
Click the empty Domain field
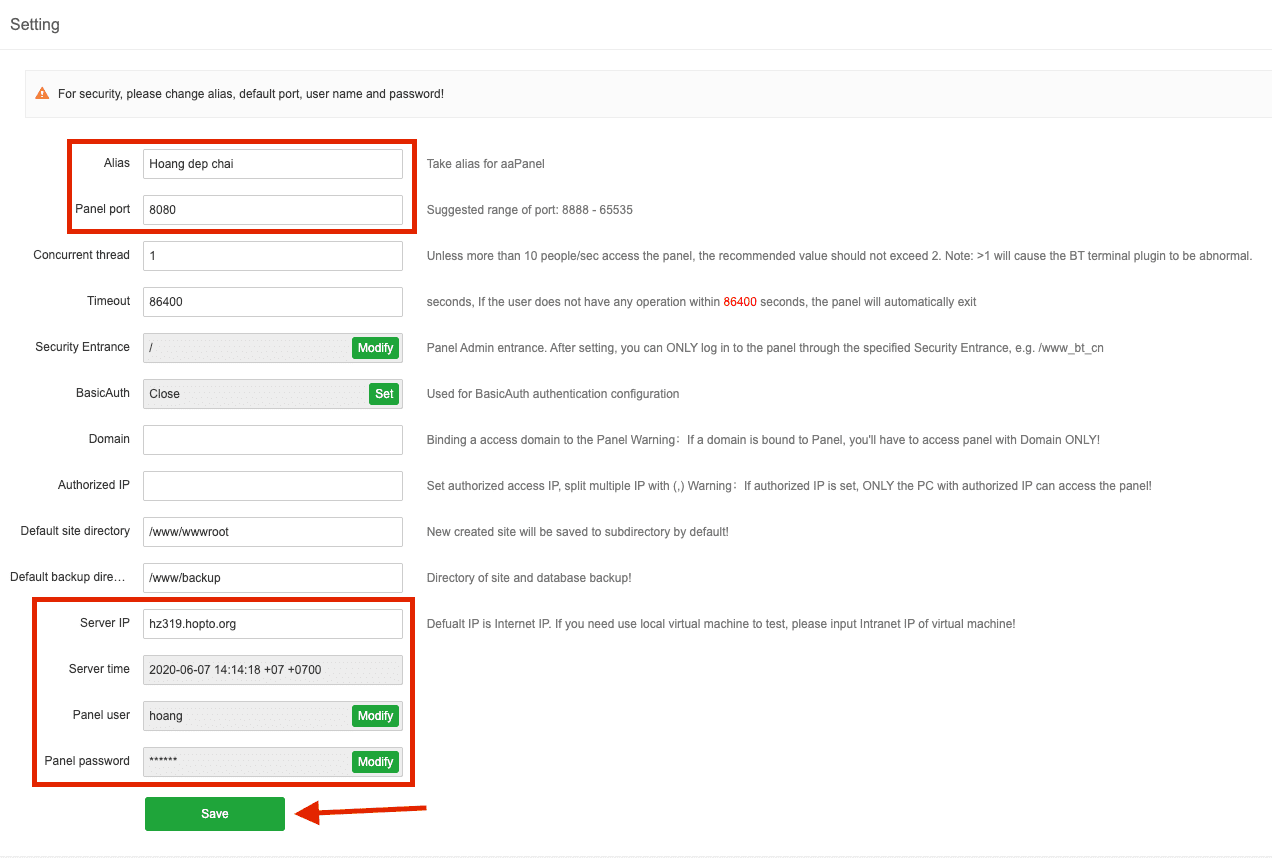[272, 440]
